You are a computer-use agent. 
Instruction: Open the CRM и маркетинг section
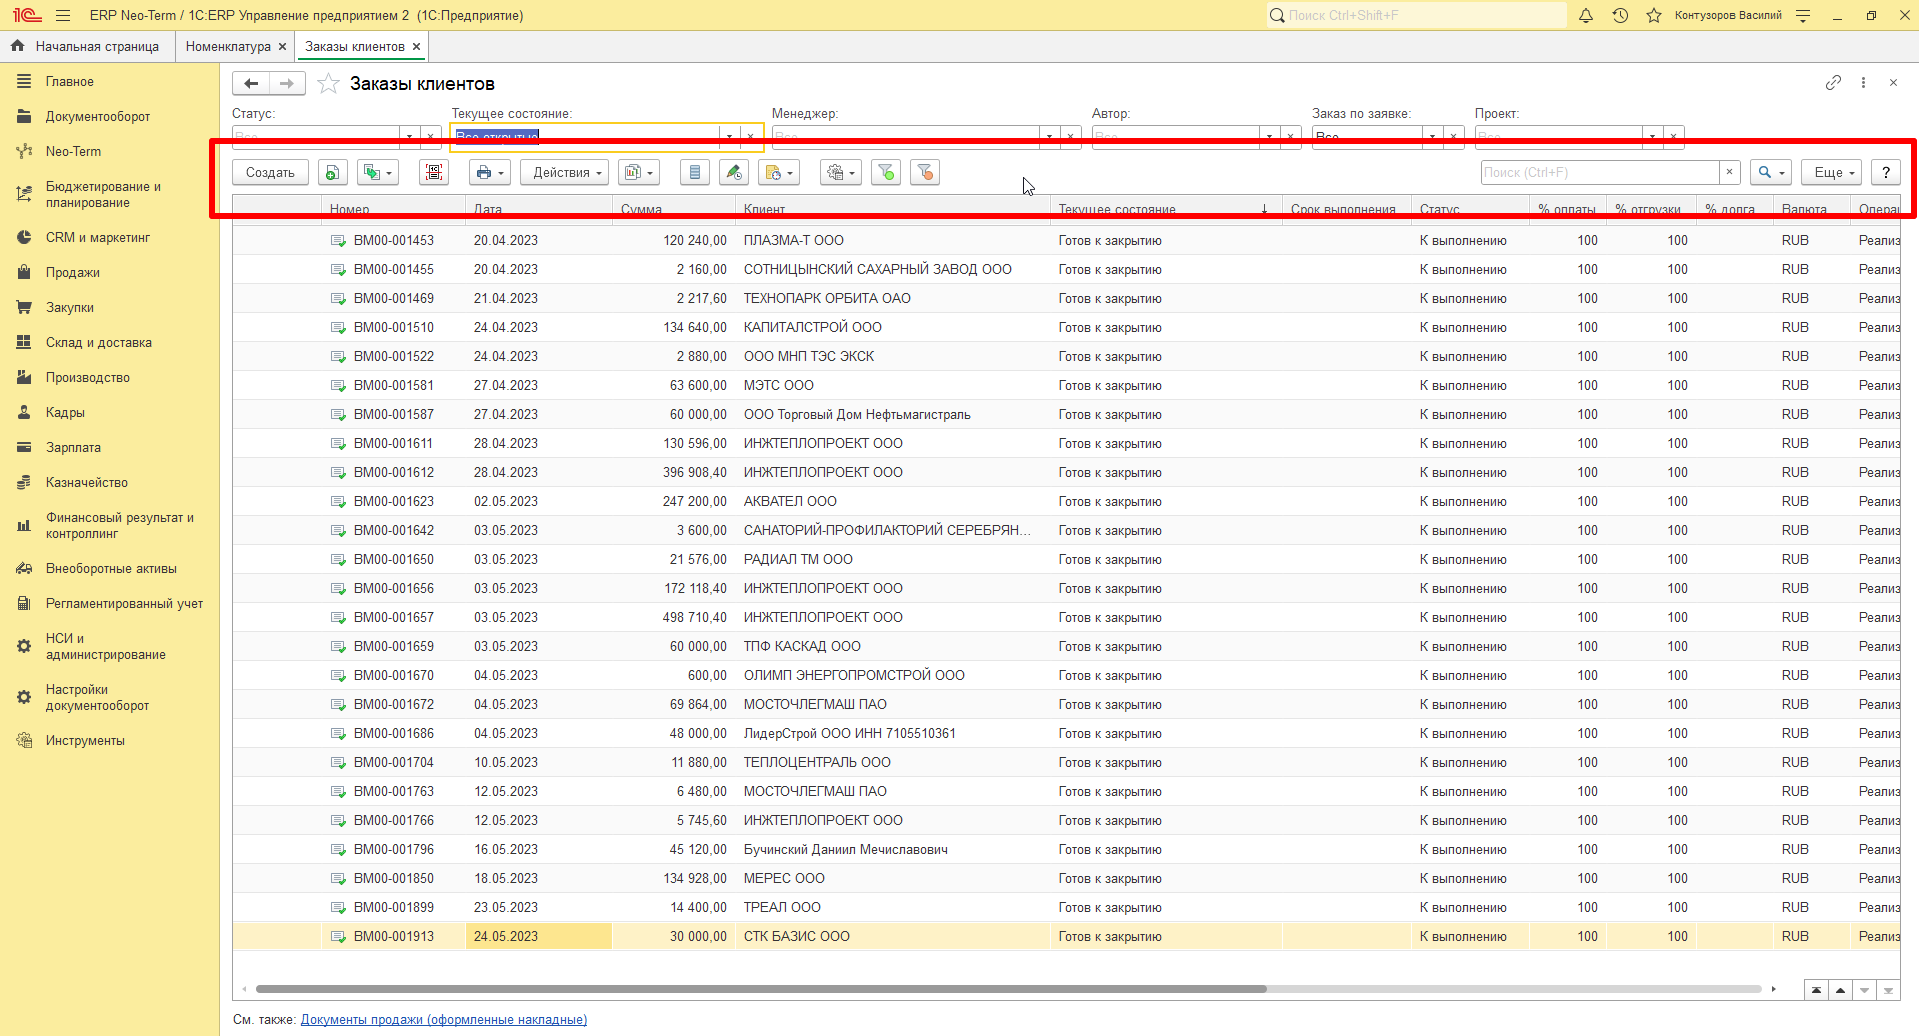tap(98, 238)
